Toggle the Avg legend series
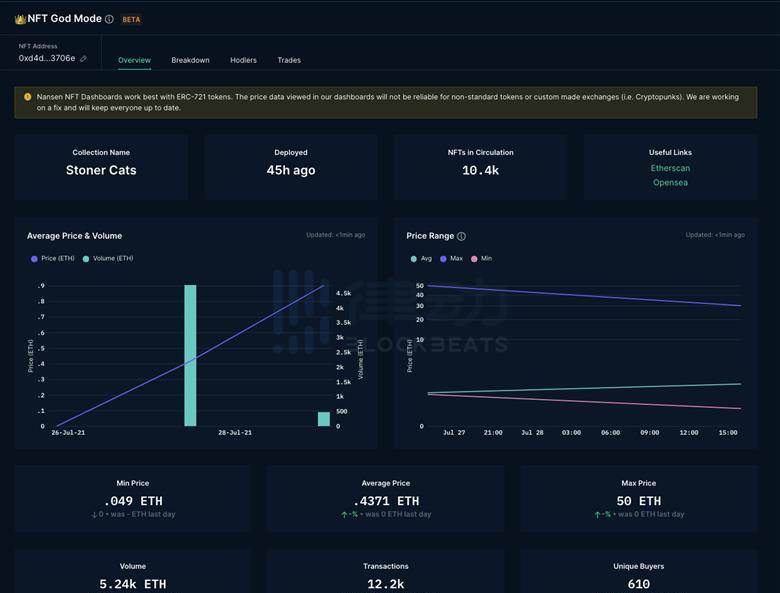 tap(421, 259)
